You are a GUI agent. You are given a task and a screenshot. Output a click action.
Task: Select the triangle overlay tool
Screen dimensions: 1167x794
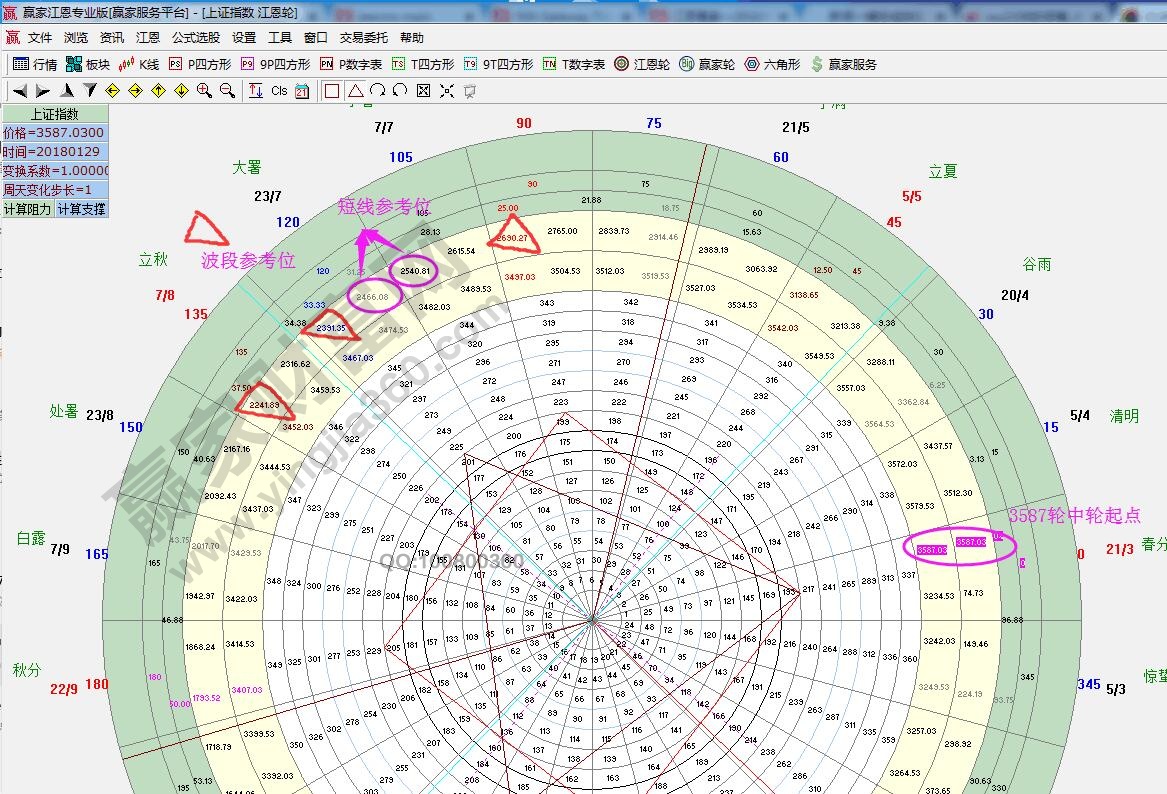(355, 91)
